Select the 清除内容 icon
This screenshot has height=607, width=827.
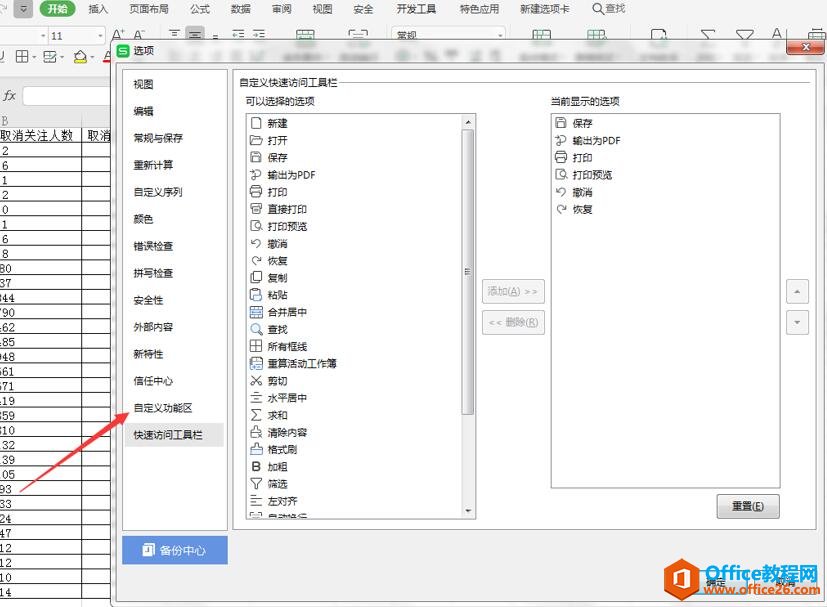(x=256, y=432)
